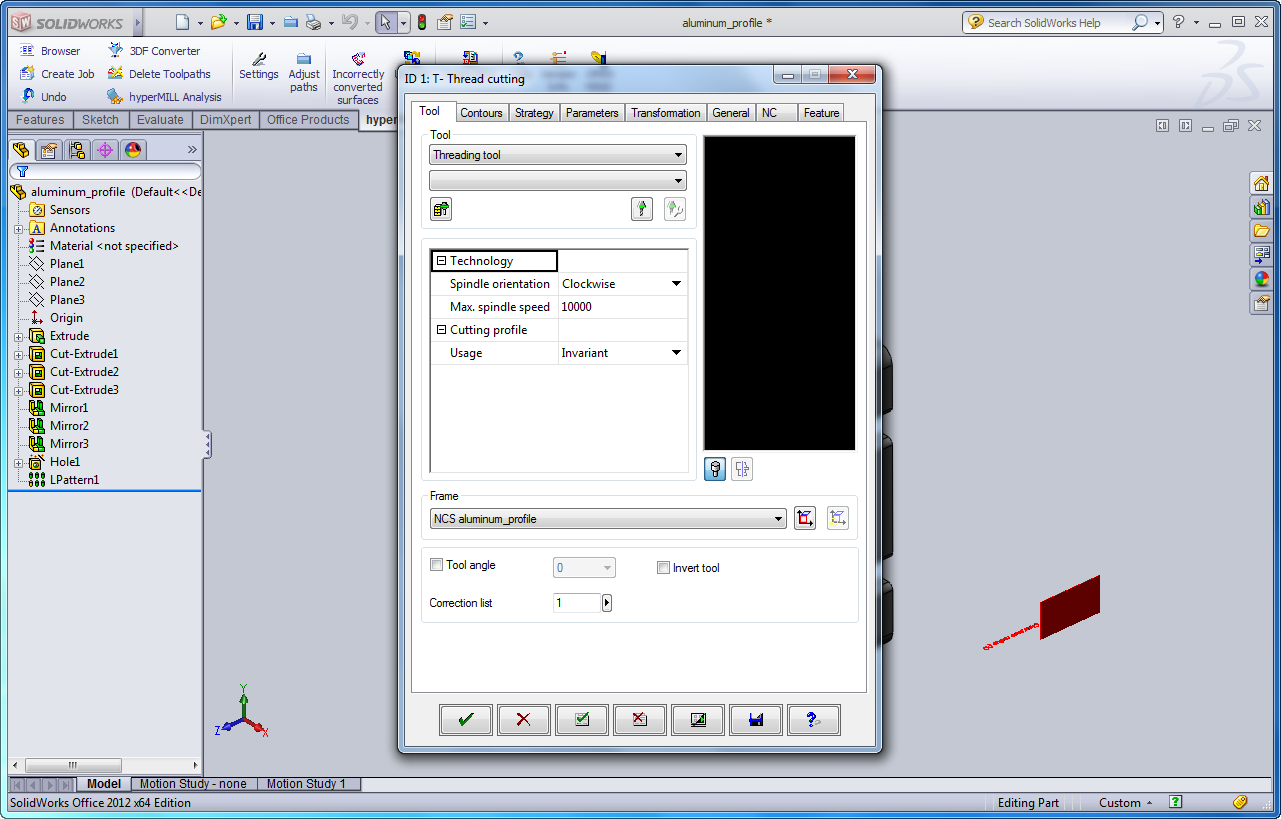Click Adjust paths tool

click(x=304, y=73)
